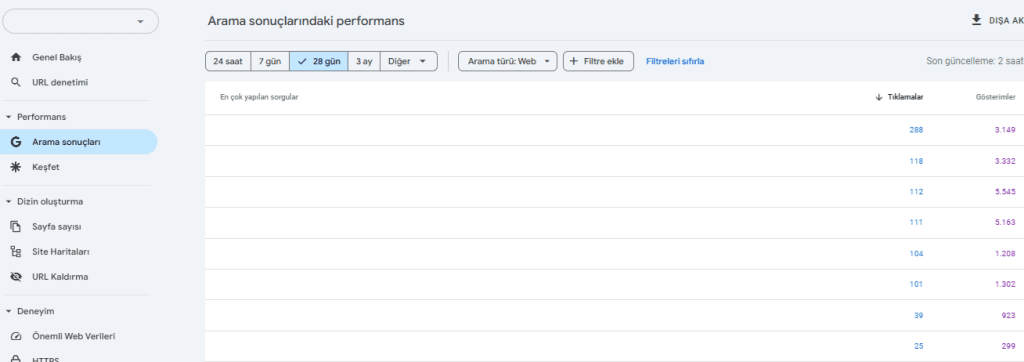This screenshot has height=362, width=1024.
Task: Open the property selector dropdown
Action: (x=80, y=22)
